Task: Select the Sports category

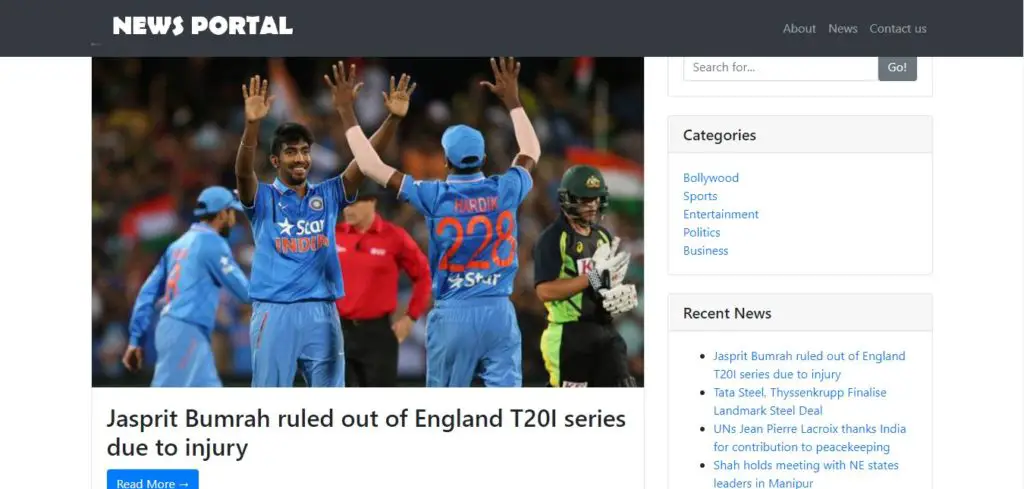Action: [700, 196]
